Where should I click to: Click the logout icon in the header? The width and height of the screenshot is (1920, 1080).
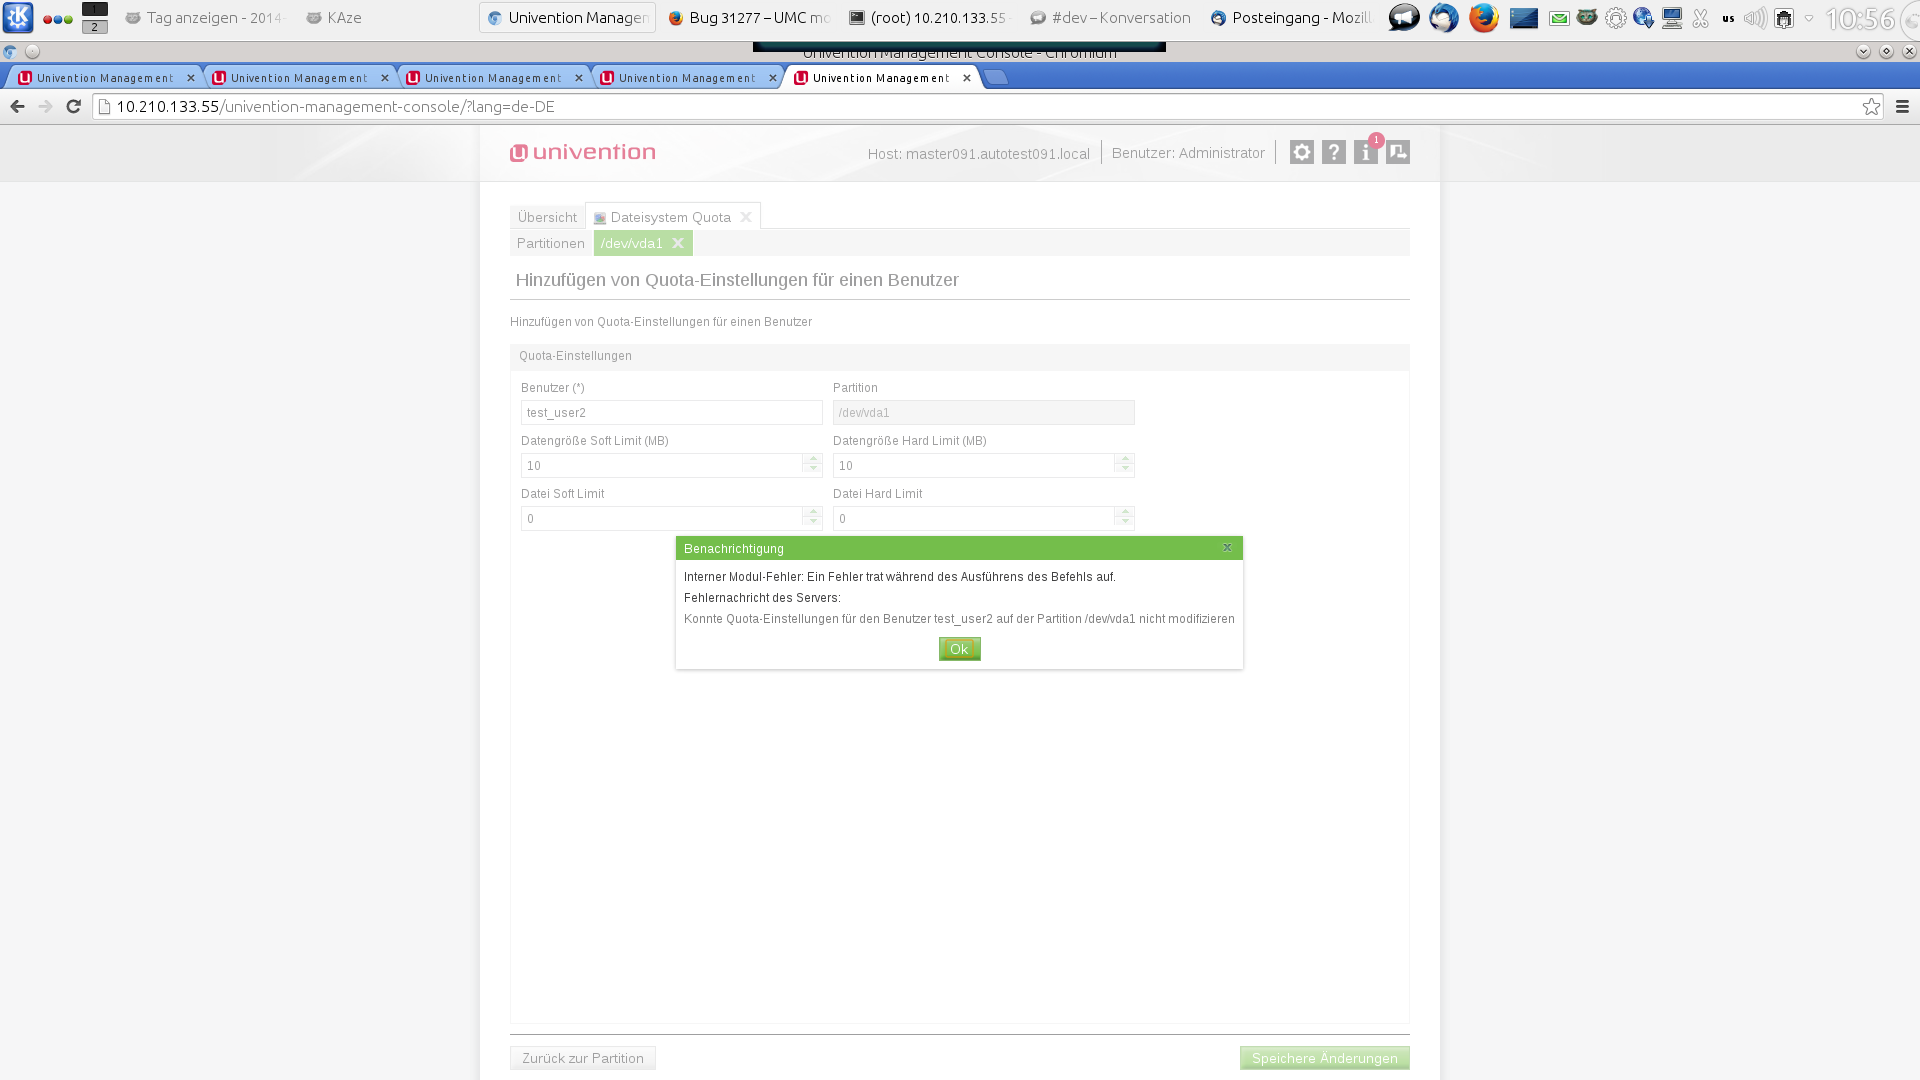pos(1398,152)
